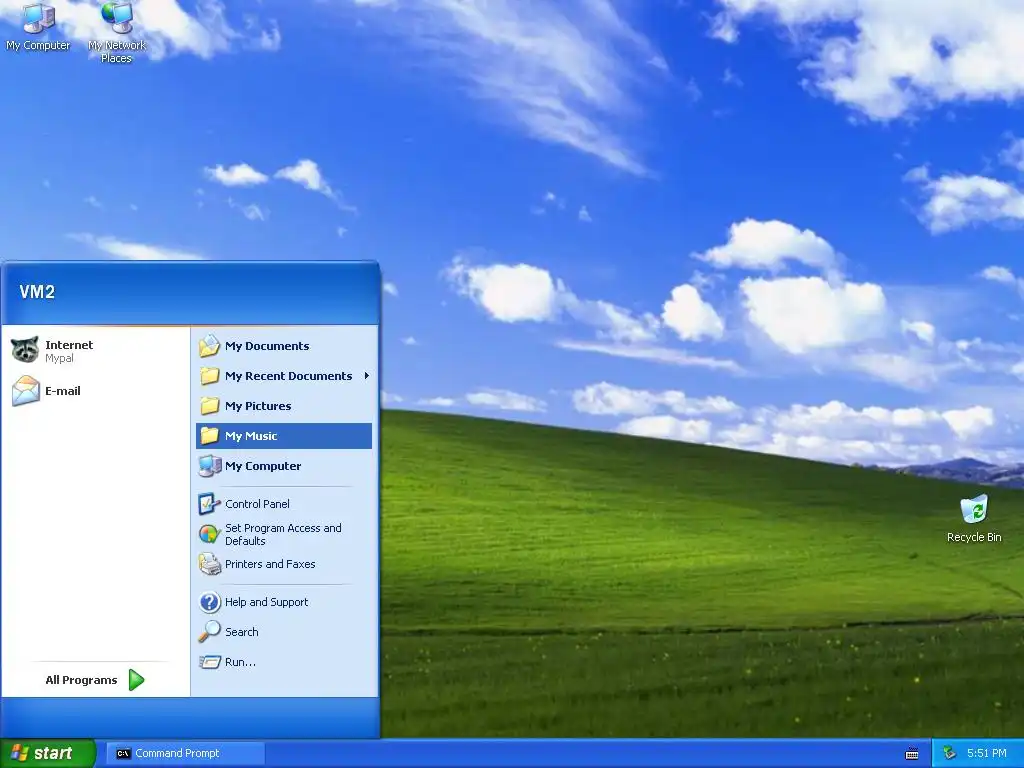
Task: Select the My Network Places desktop icon
Action: pos(117,32)
